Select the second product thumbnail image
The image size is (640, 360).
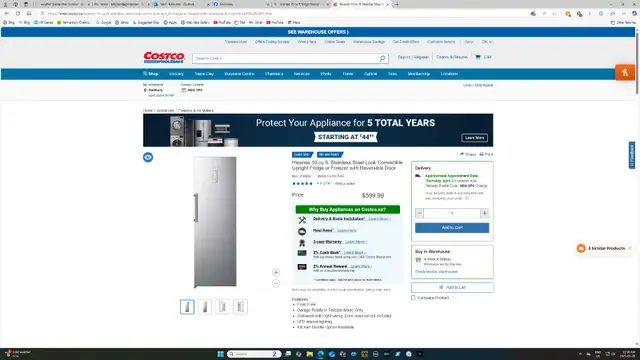[205, 307]
